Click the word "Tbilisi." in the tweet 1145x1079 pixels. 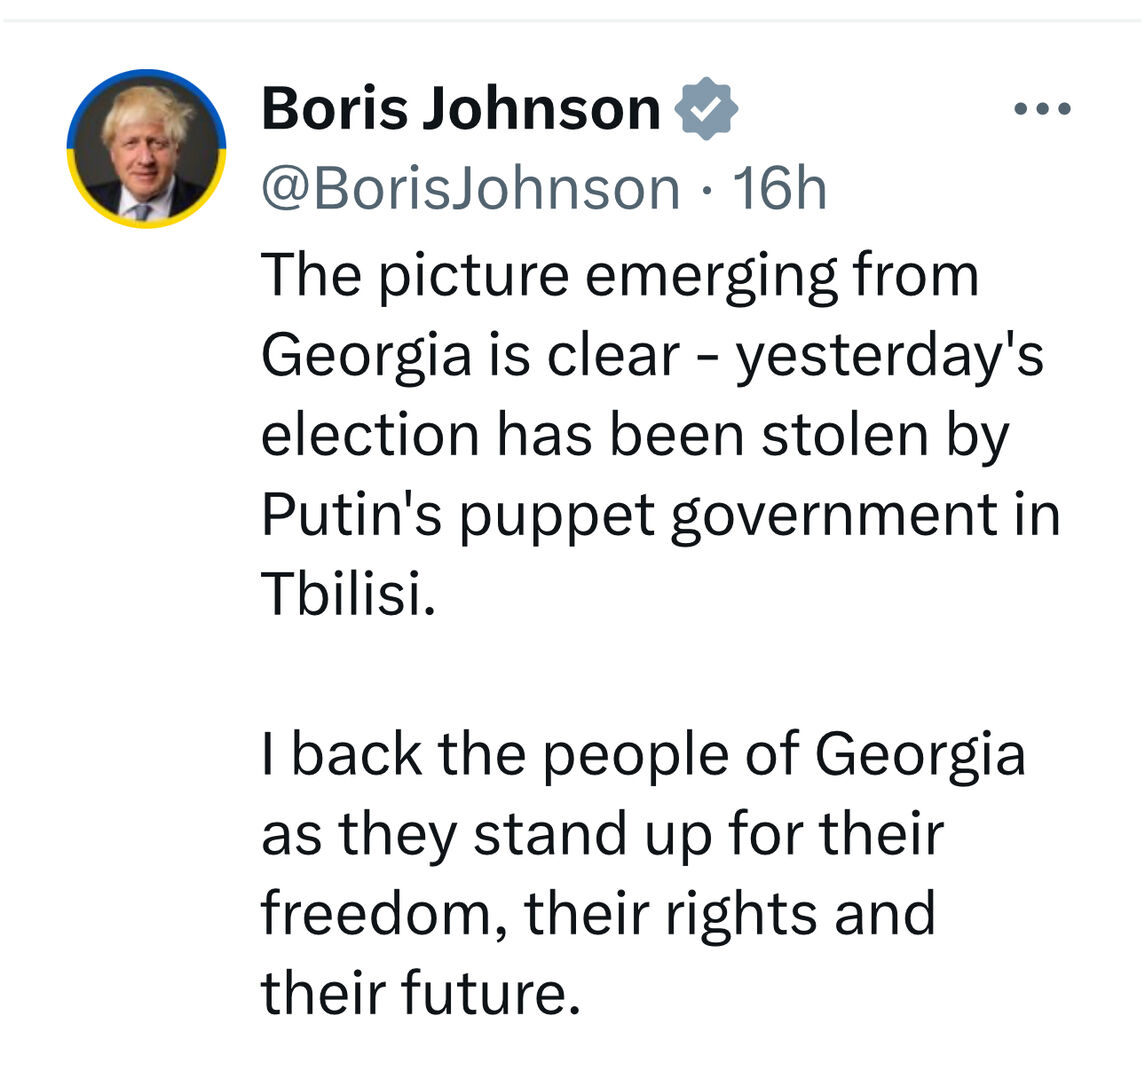click(x=348, y=594)
